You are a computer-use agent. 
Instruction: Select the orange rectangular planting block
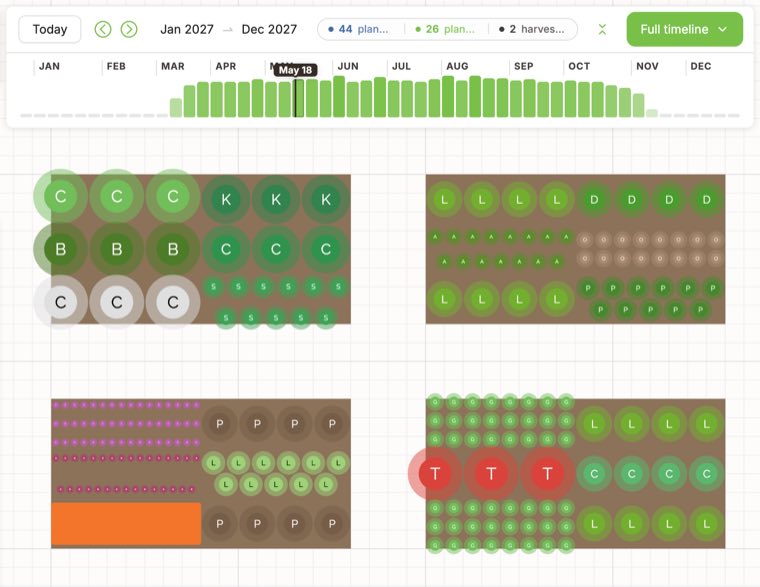pos(126,524)
